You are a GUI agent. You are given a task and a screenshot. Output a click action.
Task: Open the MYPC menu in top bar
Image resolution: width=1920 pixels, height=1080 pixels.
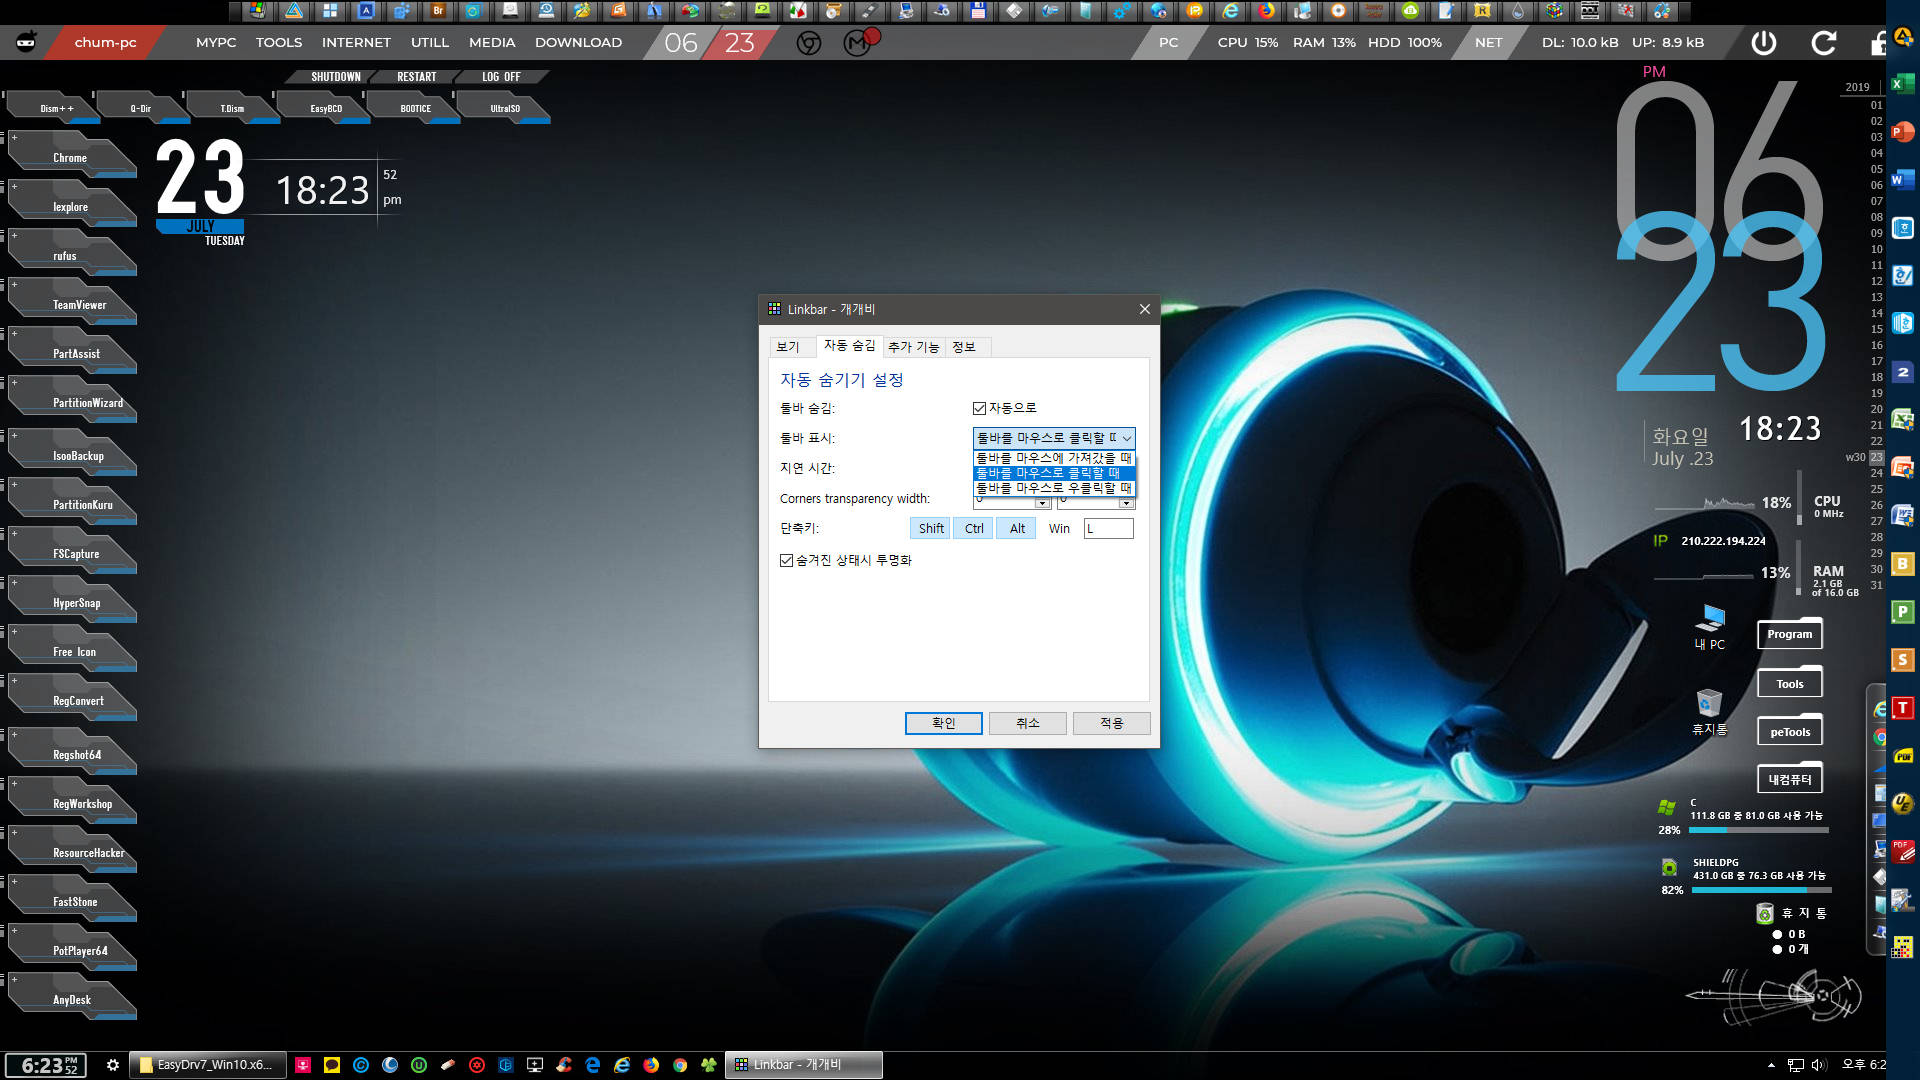pyautogui.click(x=216, y=42)
